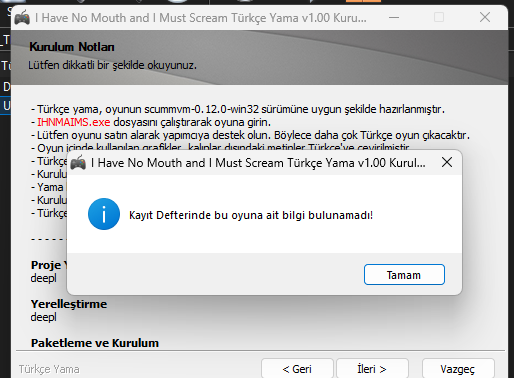The height and width of the screenshot is (378, 514).
Task: Click the gamepad icon in dialog title
Action: click(78, 162)
